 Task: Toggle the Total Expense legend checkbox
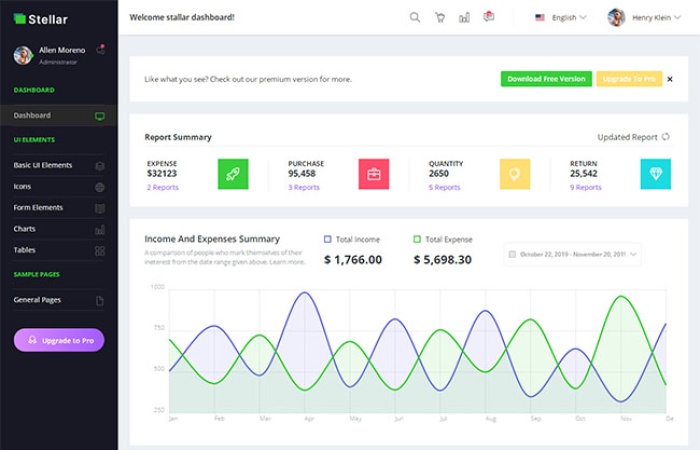(x=417, y=239)
